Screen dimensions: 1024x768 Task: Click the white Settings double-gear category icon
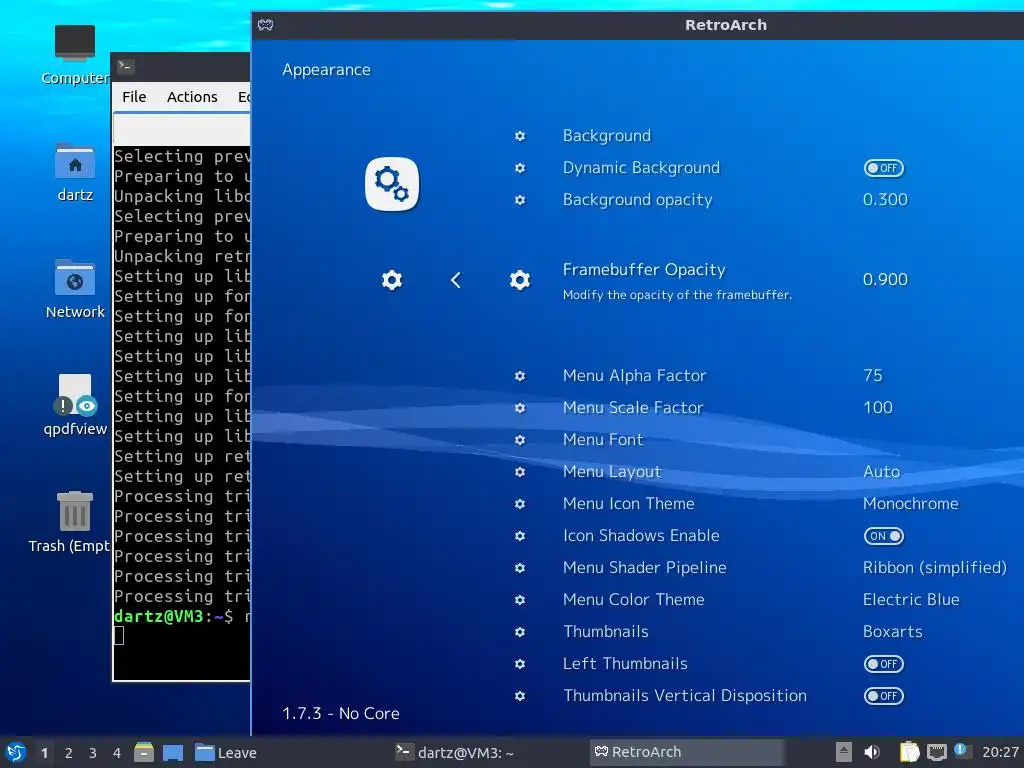(392, 184)
